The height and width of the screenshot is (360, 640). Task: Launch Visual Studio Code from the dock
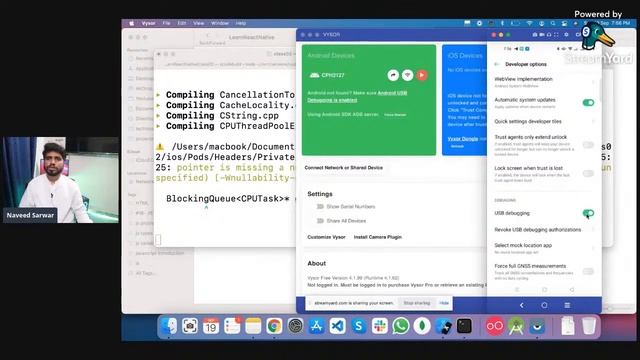point(338,326)
